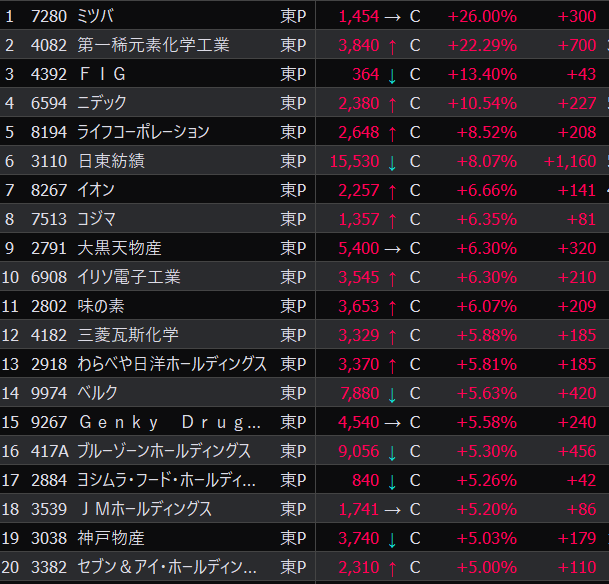
Task: Click the down arrow beside ＦＩＧ price
Action: pyautogui.click(x=392, y=74)
